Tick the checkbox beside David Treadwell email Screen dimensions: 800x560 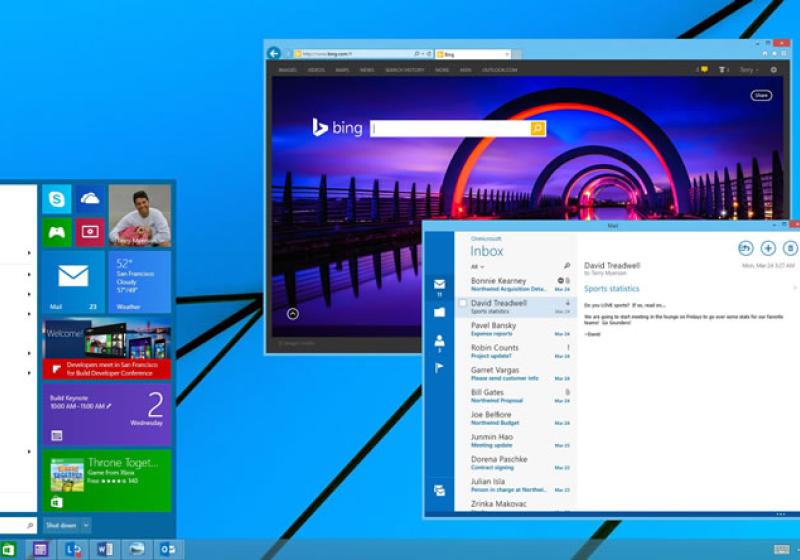point(462,302)
